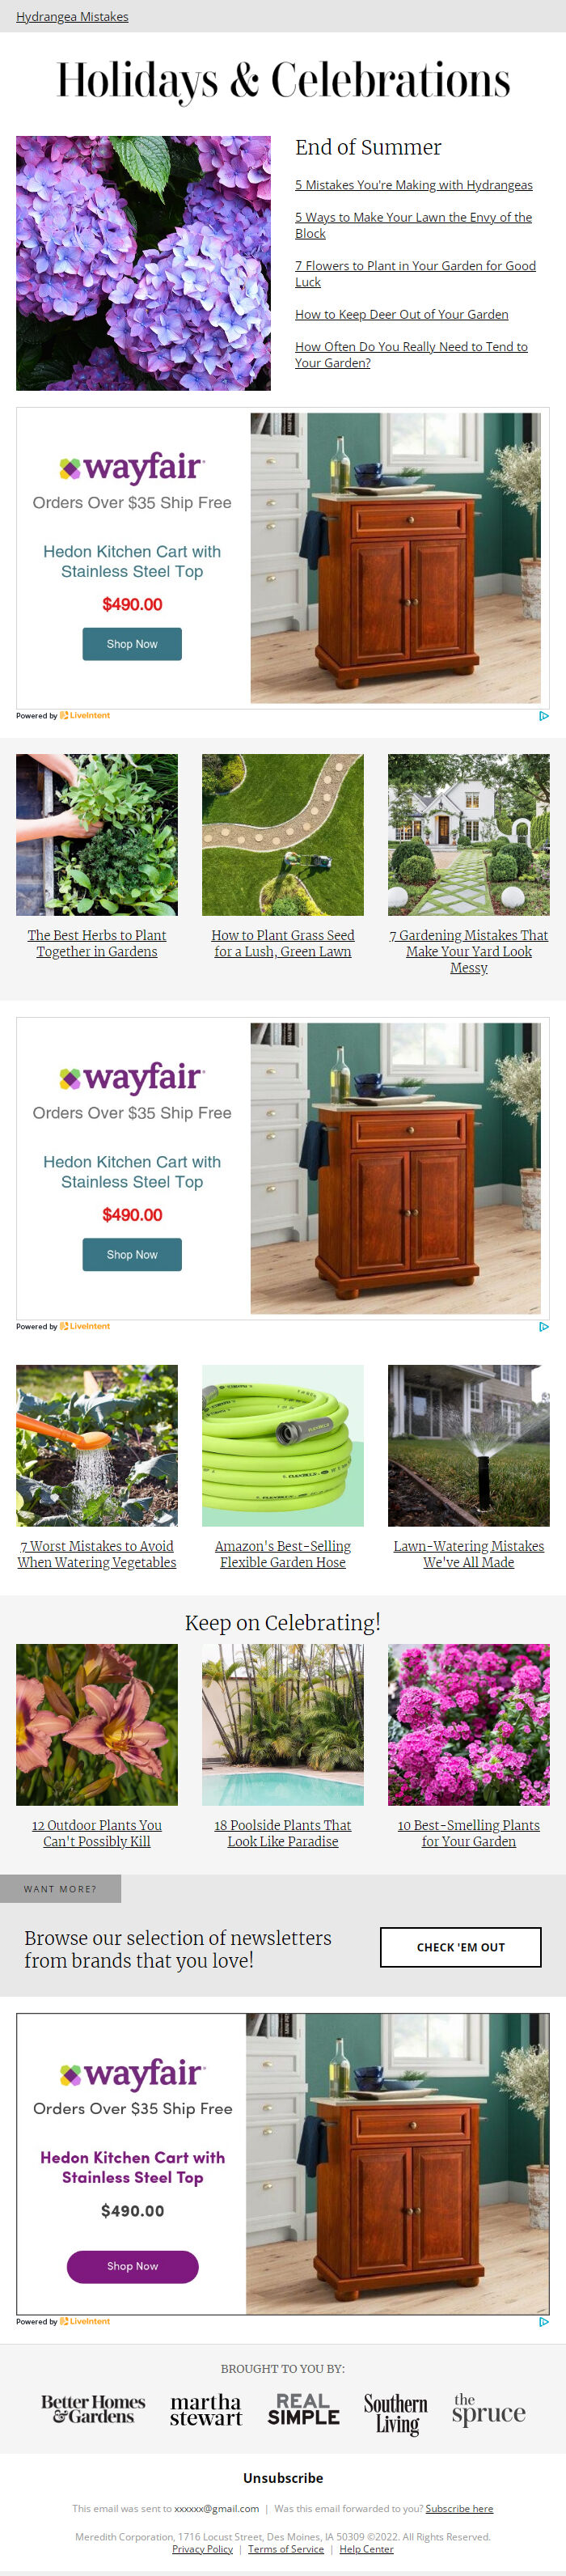Open the Martha Stewart logo
Image resolution: width=566 pixels, height=2576 pixels.
206,2410
